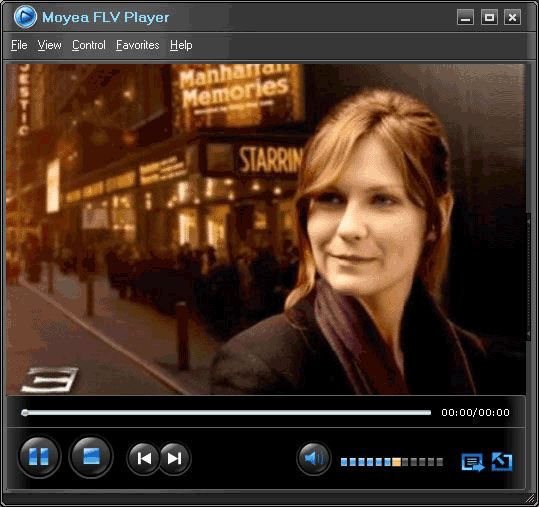
Task: Mute the audio with the speaker icon
Action: (314, 459)
